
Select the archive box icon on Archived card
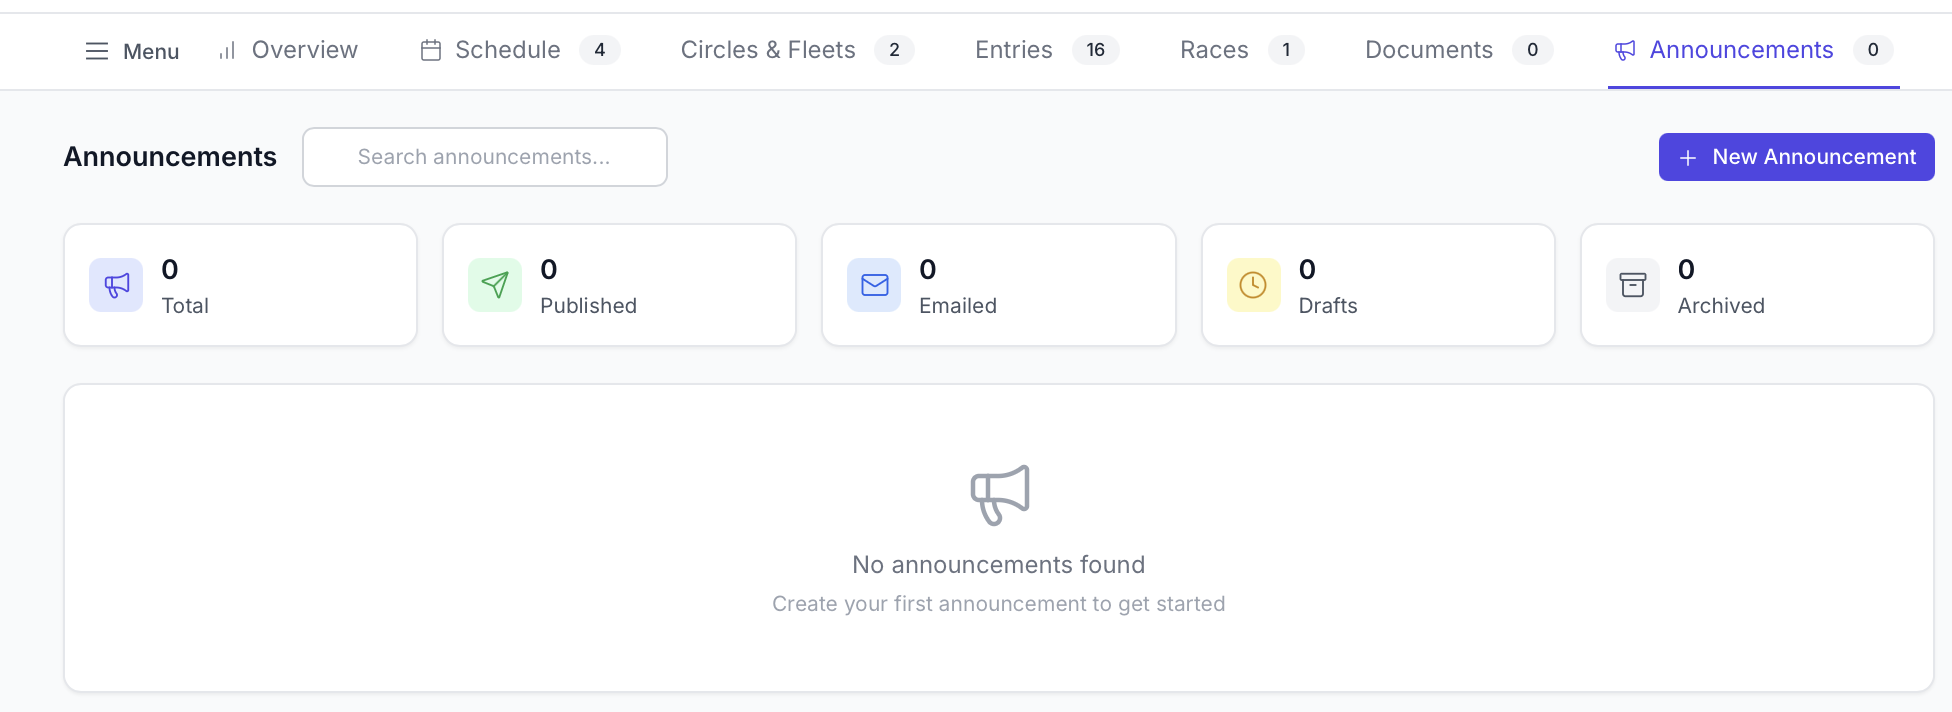tap(1632, 285)
